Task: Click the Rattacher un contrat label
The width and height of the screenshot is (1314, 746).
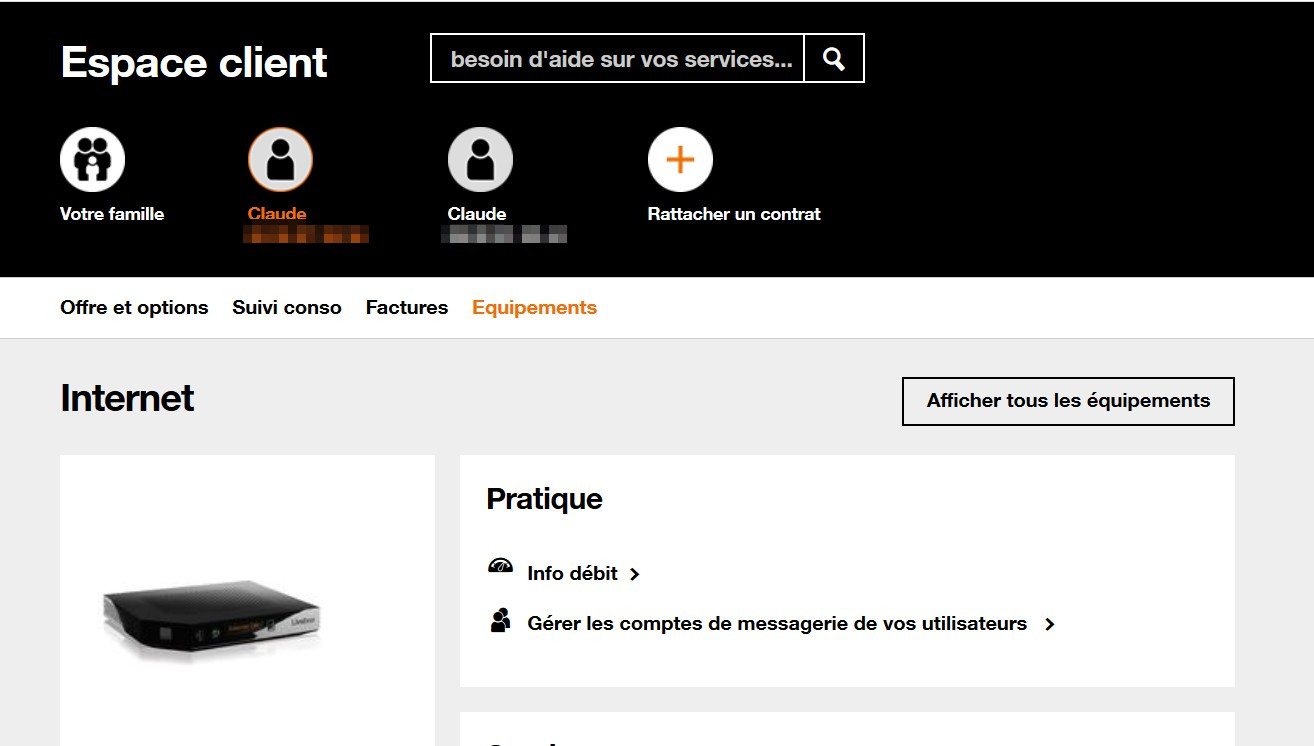Action: coord(734,214)
